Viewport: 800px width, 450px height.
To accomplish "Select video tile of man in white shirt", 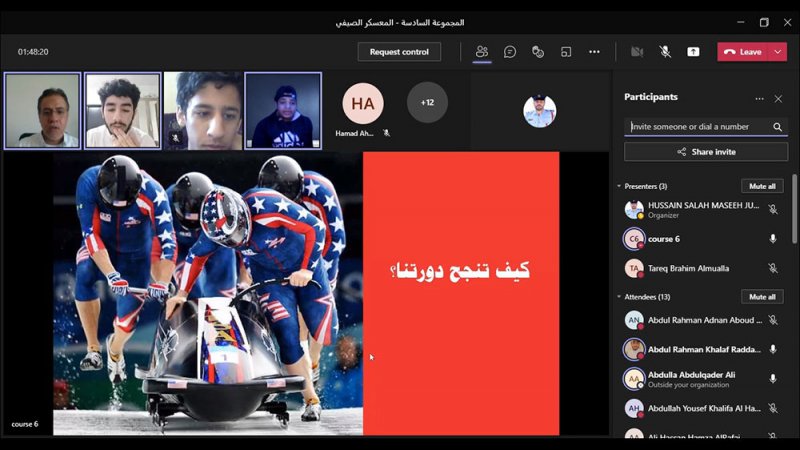I will (x=42, y=111).
